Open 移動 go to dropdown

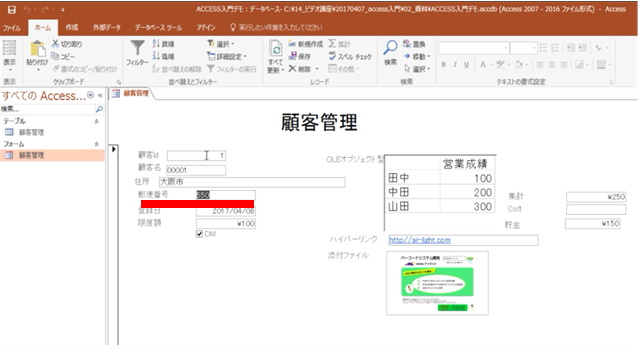417,56
